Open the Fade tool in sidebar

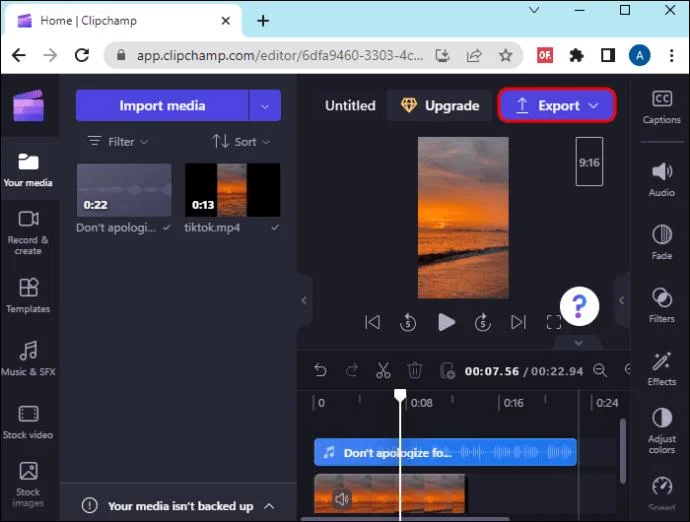661,242
